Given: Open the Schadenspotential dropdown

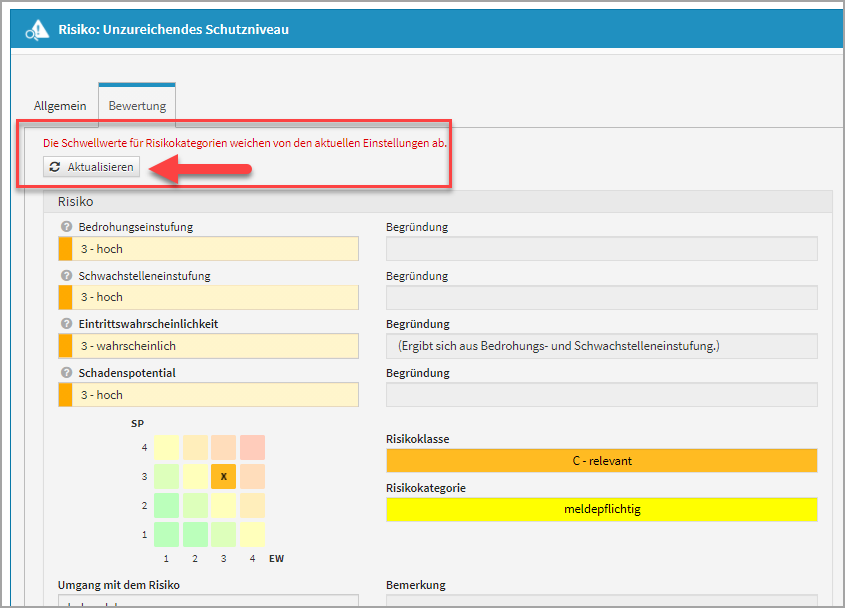Looking at the screenshot, I should (208, 395).
